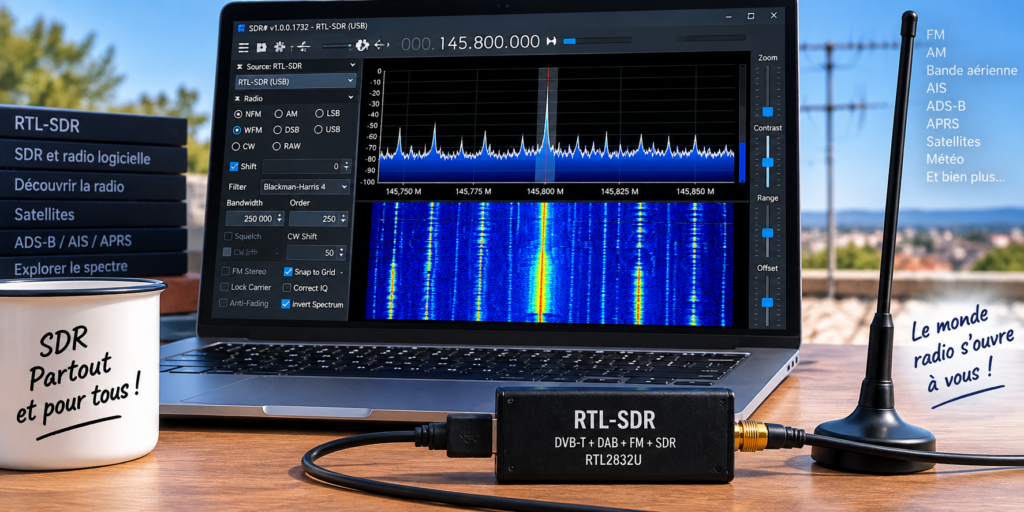
Task: Click the 145,775 M frequency axis label
Action: [x=473, y=191]
